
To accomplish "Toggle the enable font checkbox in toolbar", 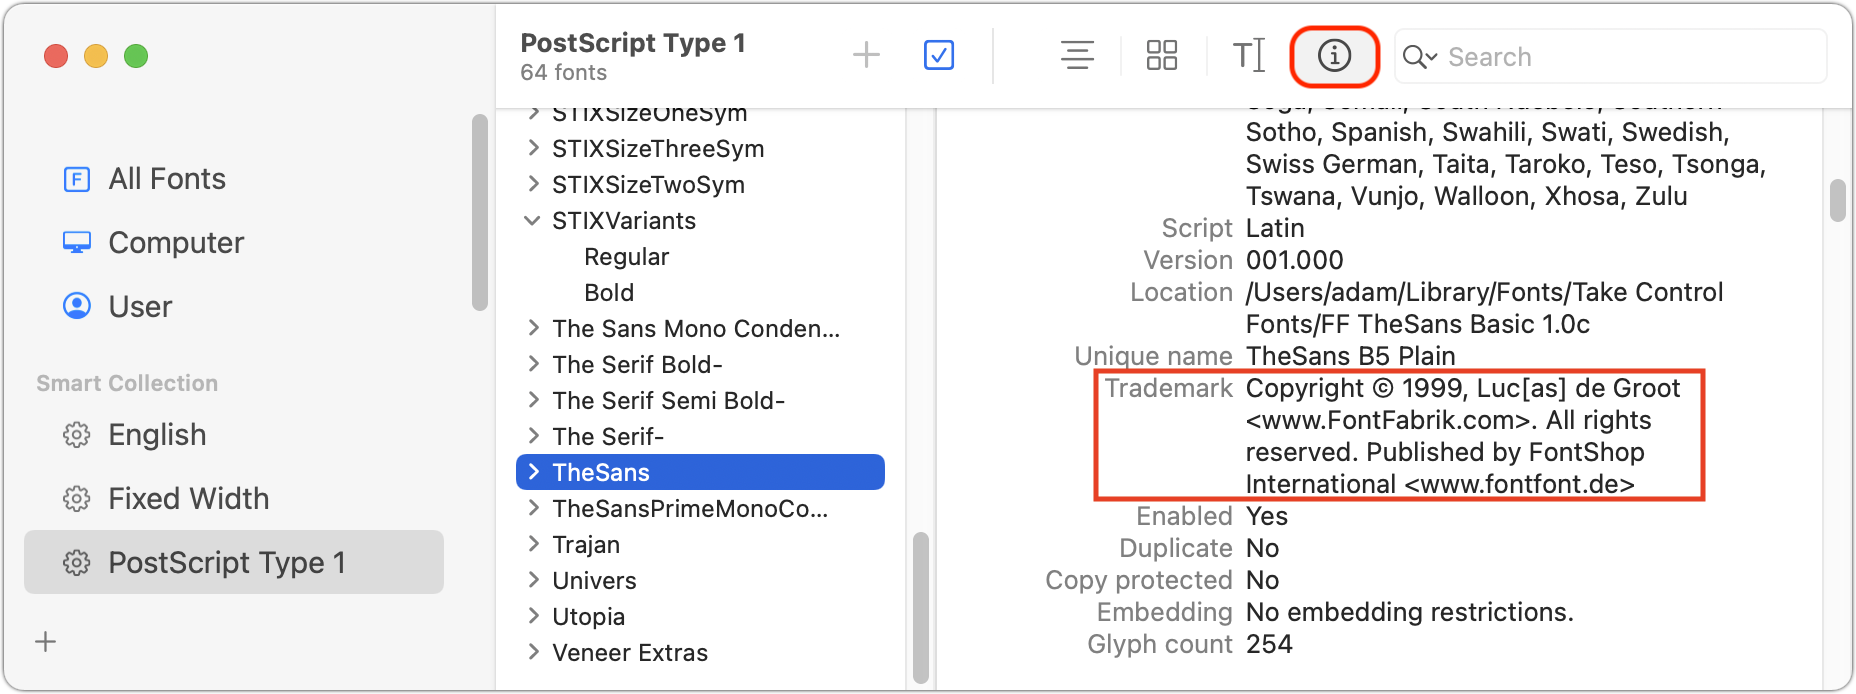I will [938, 56].
